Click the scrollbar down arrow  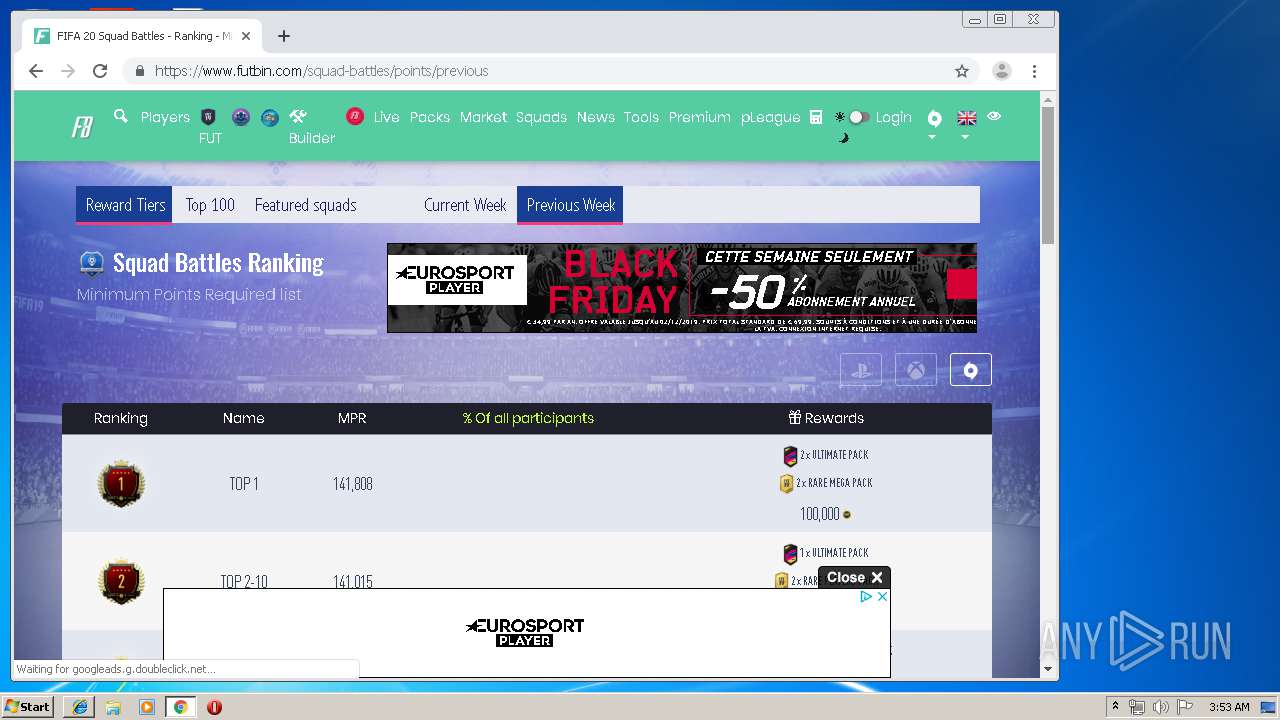pos(1048,669)
